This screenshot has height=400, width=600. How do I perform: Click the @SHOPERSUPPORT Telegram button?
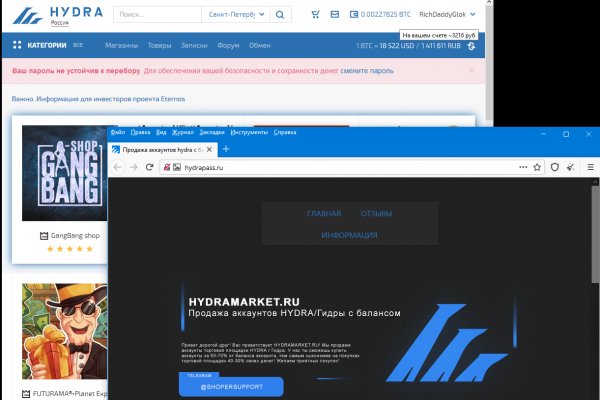[x=231, y=386]
